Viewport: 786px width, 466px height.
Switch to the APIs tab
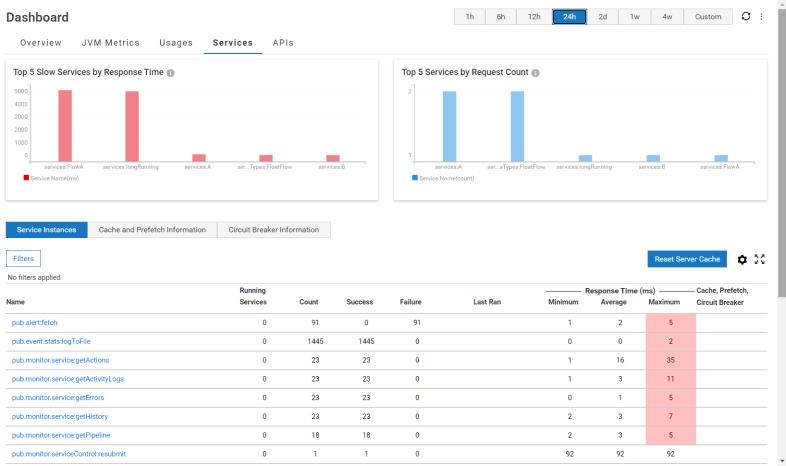click(283, 43)
